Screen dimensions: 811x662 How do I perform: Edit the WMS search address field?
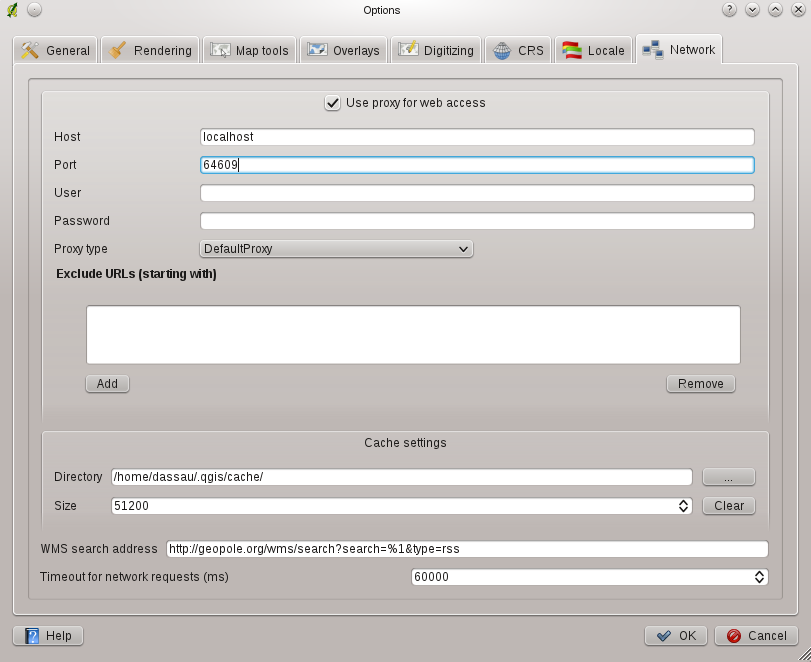[x=467, y=549]
